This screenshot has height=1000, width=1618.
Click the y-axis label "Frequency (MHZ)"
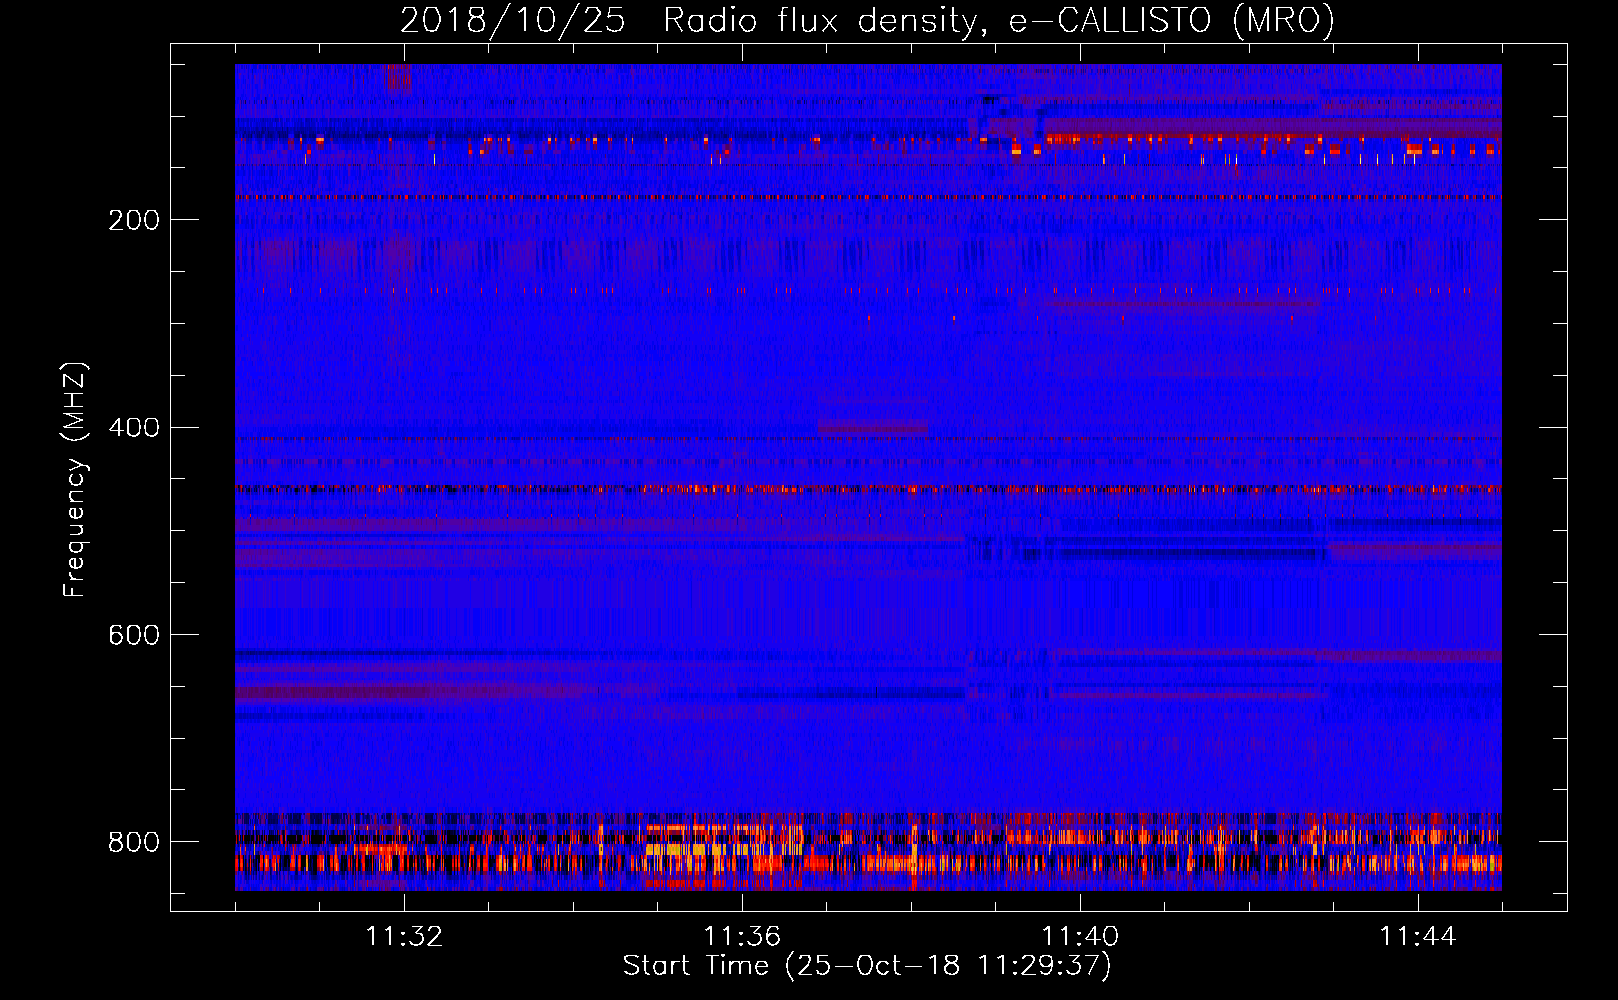tap(74, 479)
